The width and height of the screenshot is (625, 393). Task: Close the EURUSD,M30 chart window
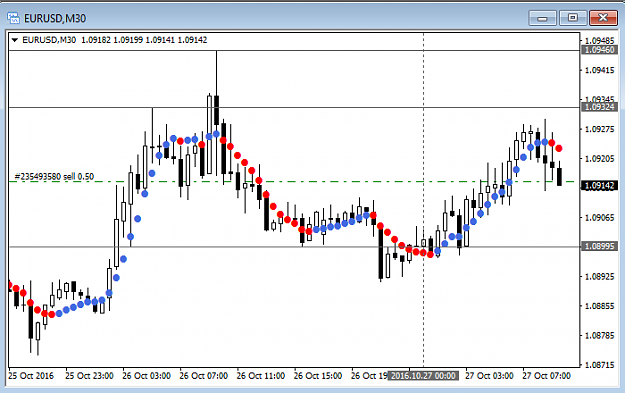603,18
